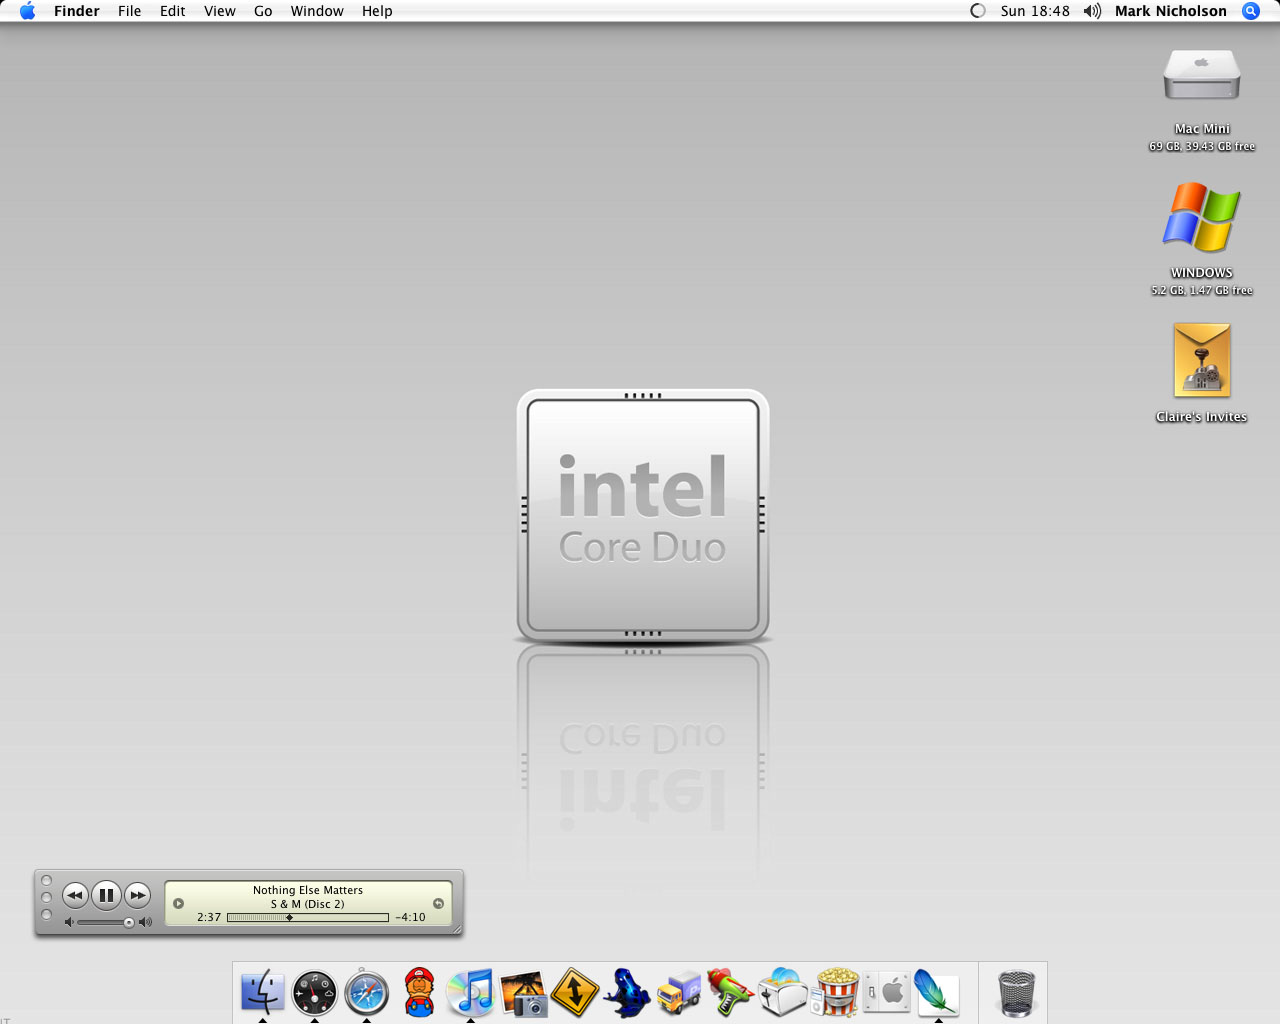1280x1024 pixels.
Task: Open the Window menu
Action: 317,11
